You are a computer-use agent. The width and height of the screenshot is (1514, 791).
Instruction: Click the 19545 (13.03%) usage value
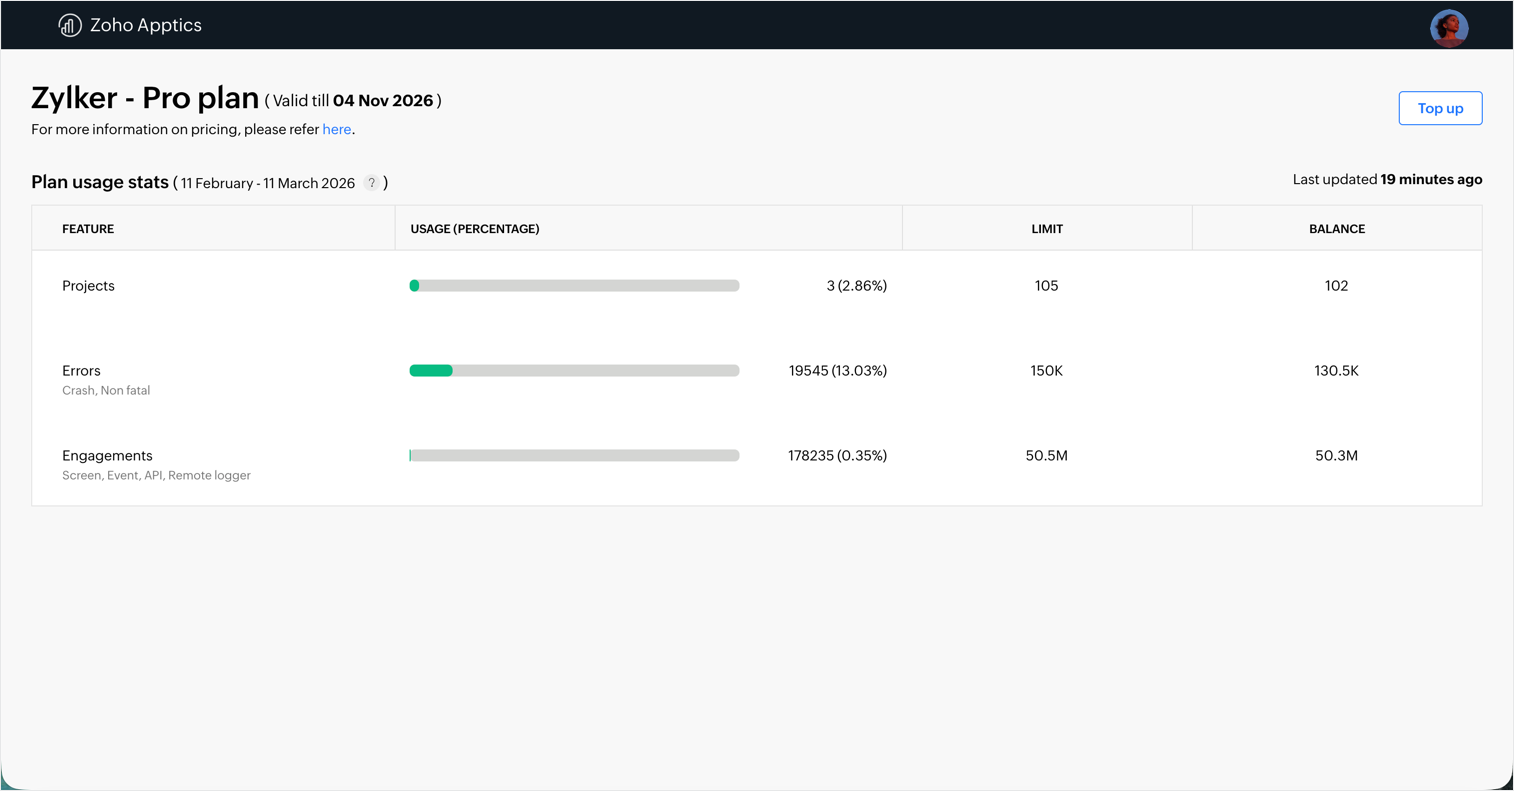(x=837, y=371)
